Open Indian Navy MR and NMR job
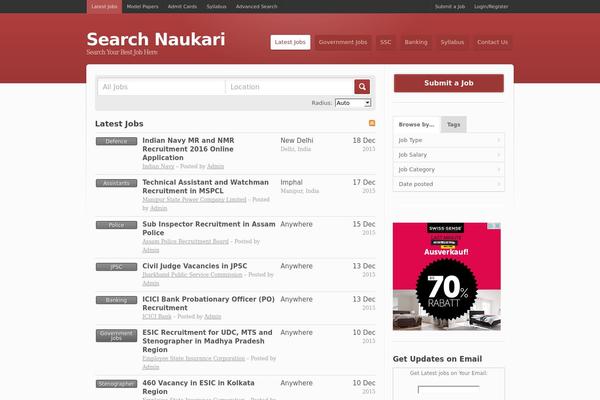 pyautogui.click(x=188, y=149)
